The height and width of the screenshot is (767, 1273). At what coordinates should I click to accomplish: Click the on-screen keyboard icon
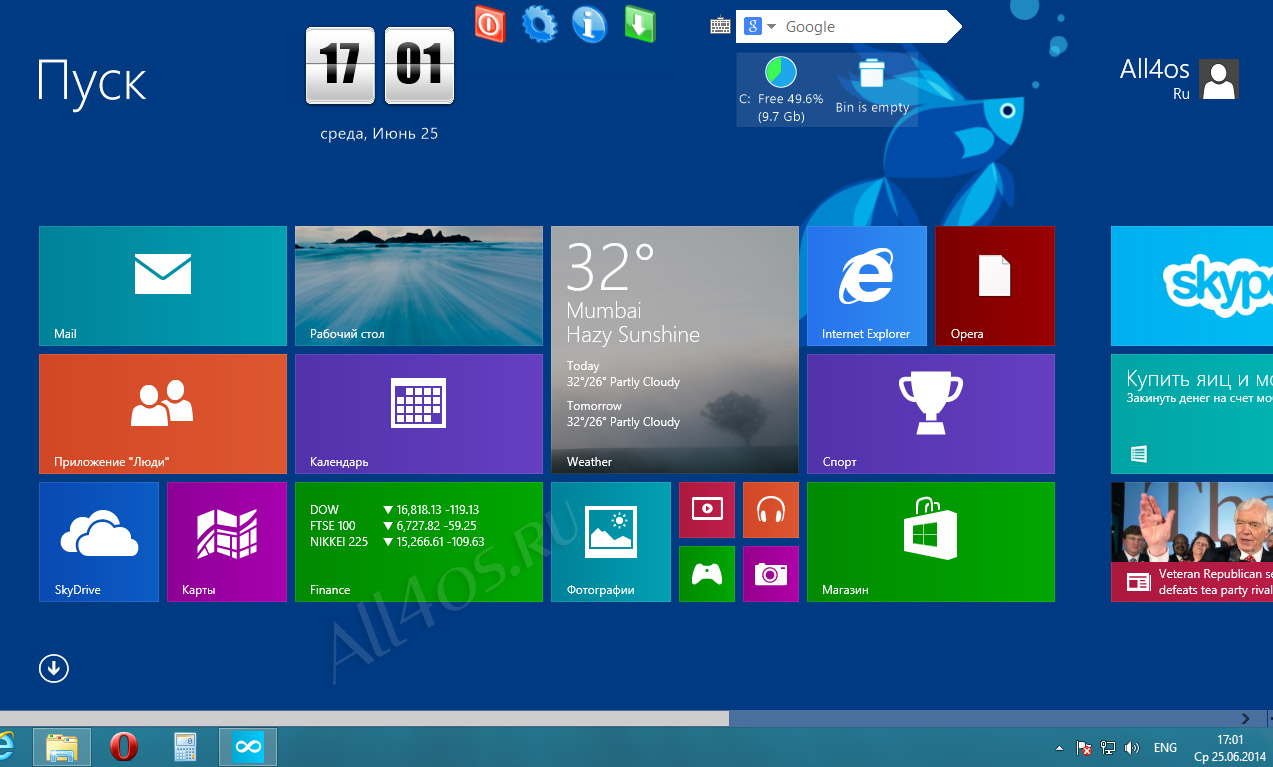[720, 27]
